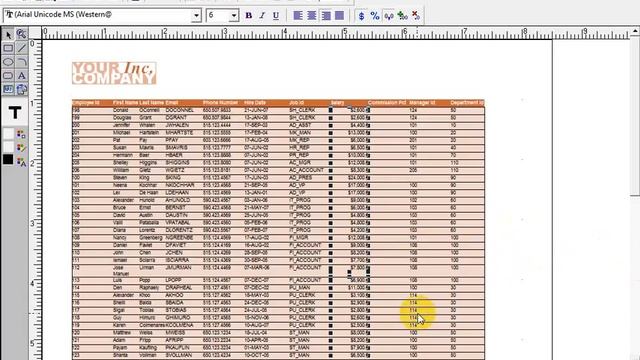Image resolution: width=640 pixels, height=360 pixels.
Task: Click the line color sample swatch
Action: pos(8,147)
